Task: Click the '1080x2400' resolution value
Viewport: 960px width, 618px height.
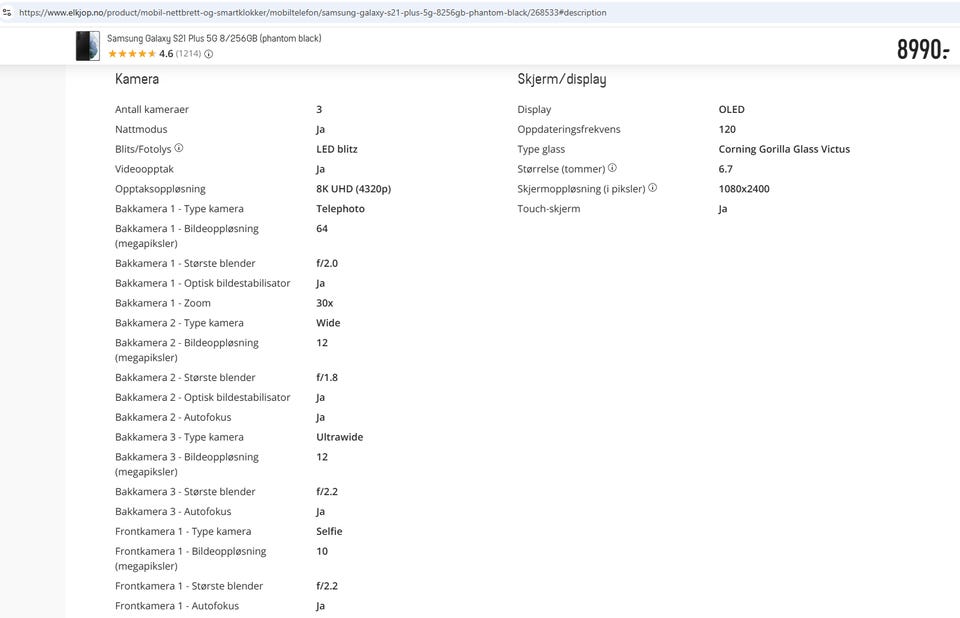Action: click(x=744, y=189)
